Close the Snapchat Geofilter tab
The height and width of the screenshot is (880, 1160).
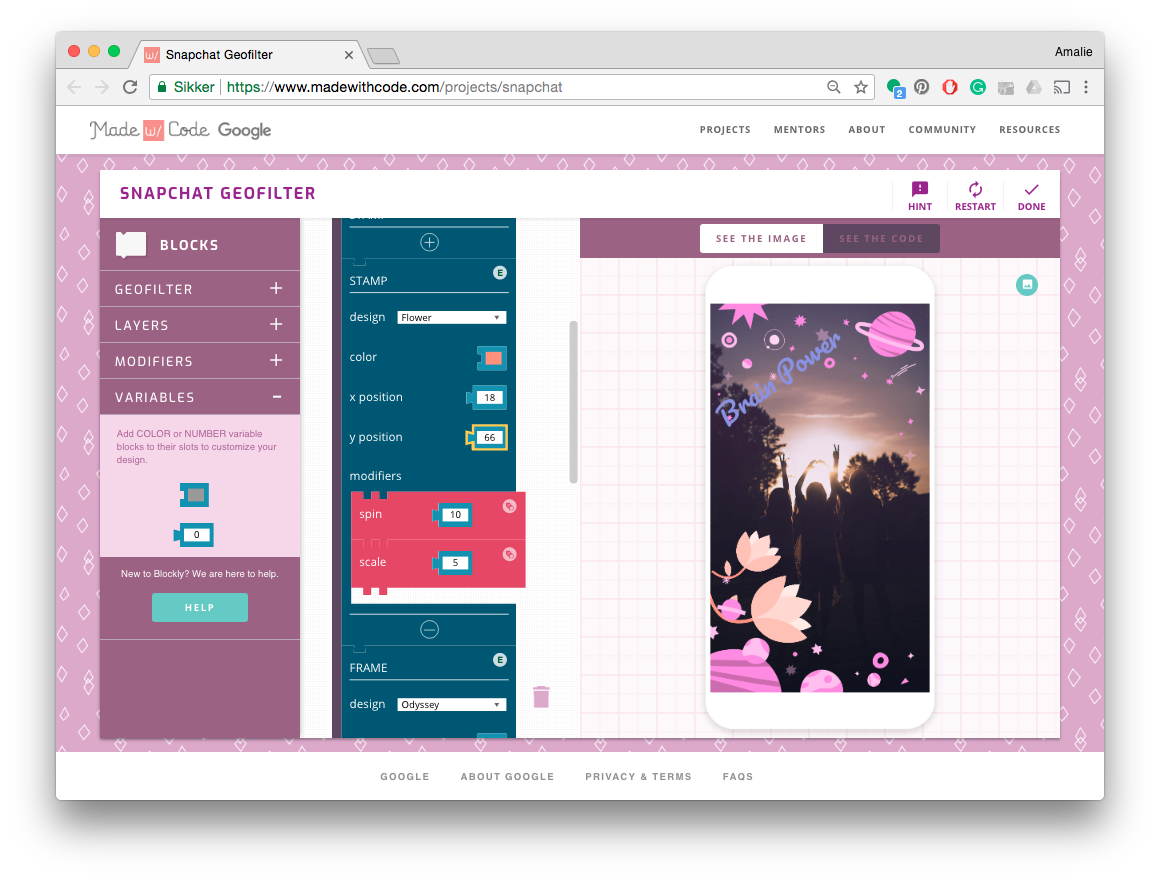click(x=348, y=55)
